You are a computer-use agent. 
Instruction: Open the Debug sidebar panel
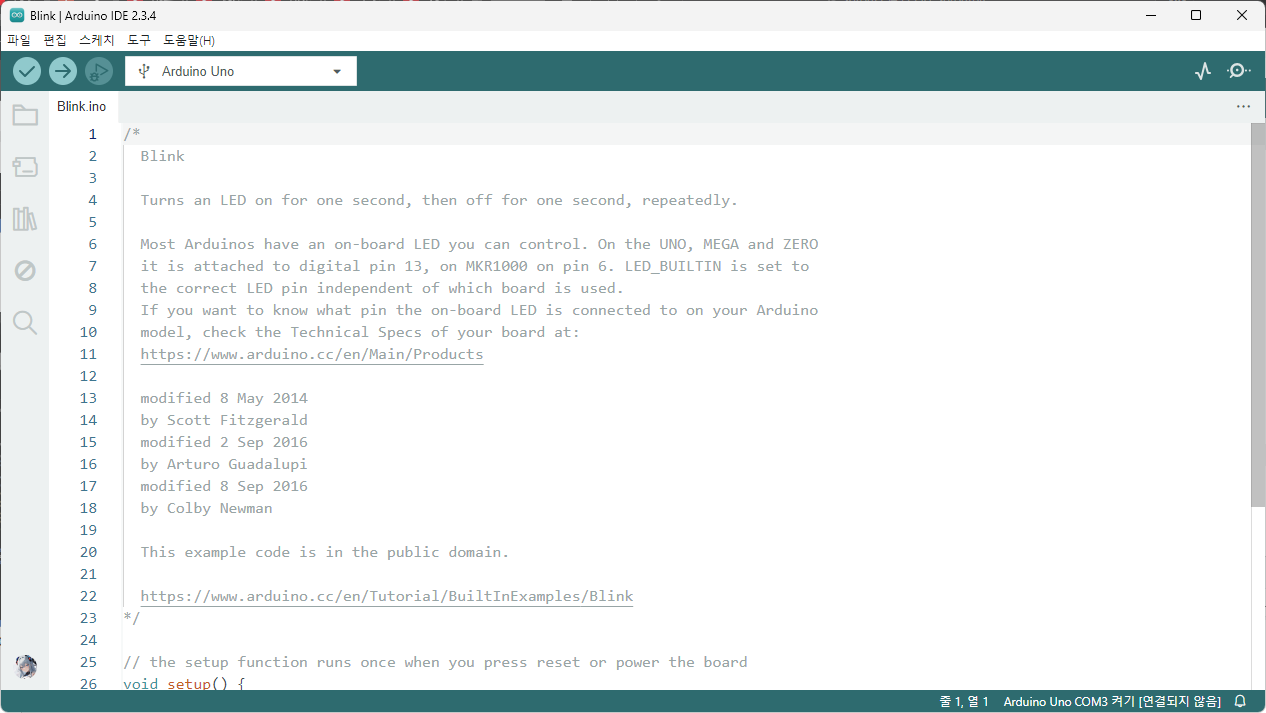[25, 271]
